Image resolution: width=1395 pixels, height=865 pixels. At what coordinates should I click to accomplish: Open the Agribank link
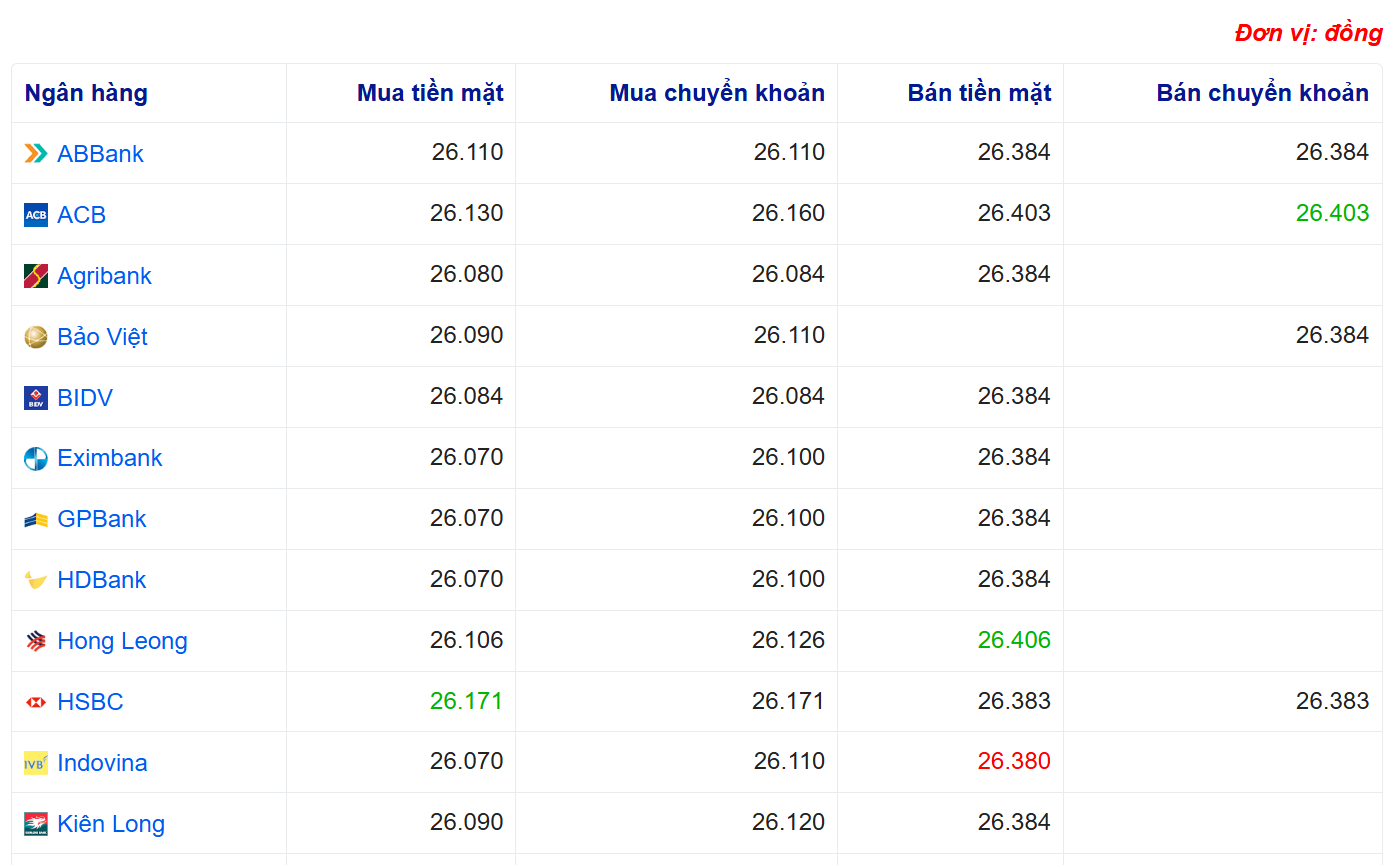coord(104,276)
